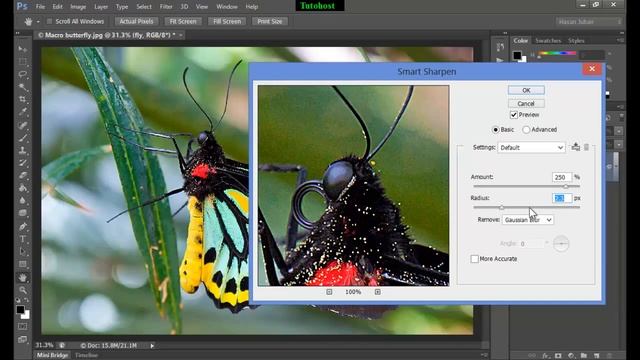Screen dimensions: 640x360
Task: Select the Type tool
Action: (x=22, y=239)
